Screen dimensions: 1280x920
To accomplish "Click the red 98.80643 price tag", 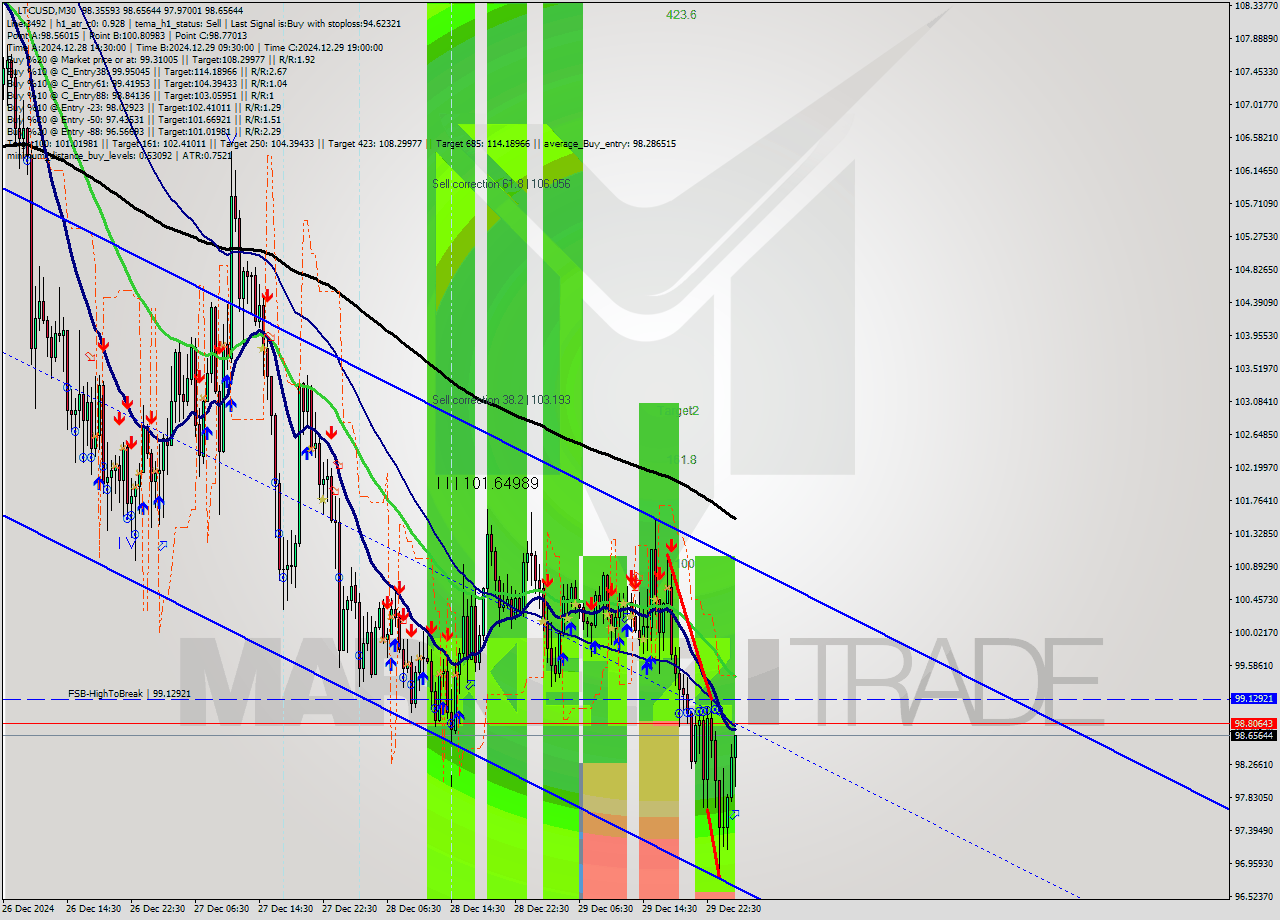I will 1254,723.
